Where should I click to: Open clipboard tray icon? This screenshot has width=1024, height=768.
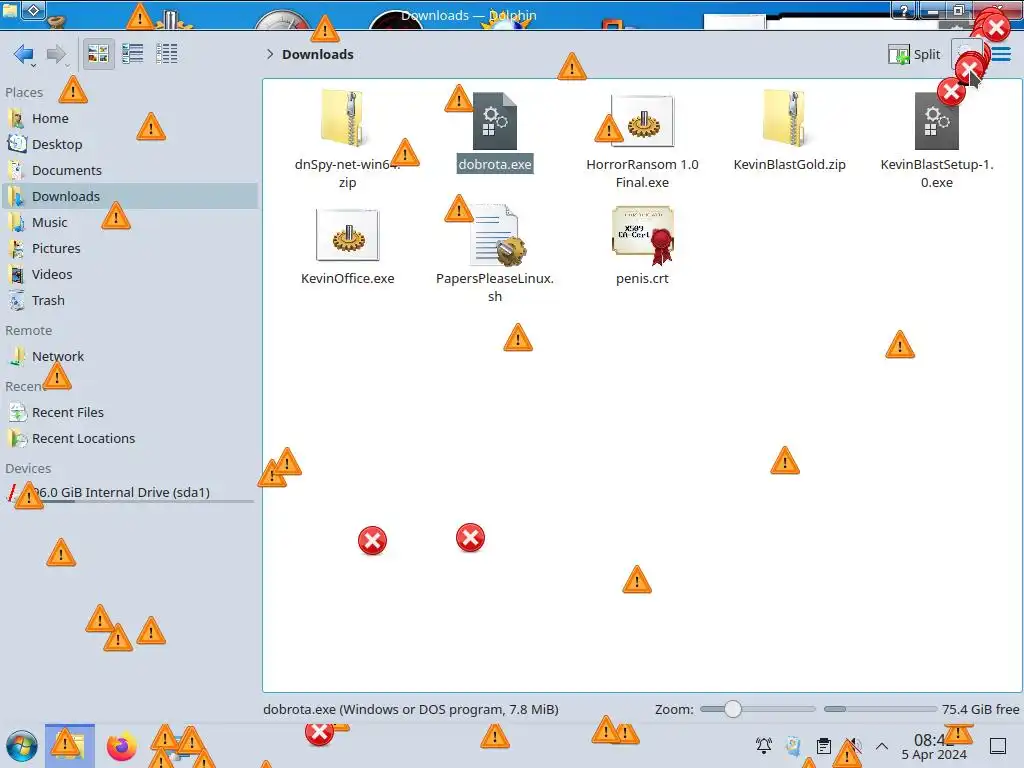pyautogui.click(x=824, y=746)
